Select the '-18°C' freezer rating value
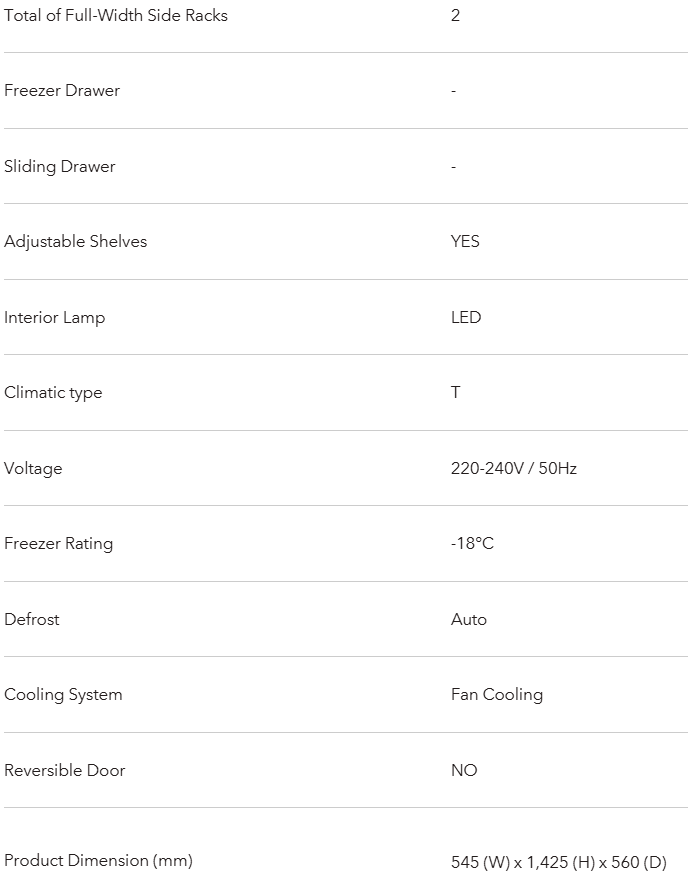688x889 pixels. point(472,543)
